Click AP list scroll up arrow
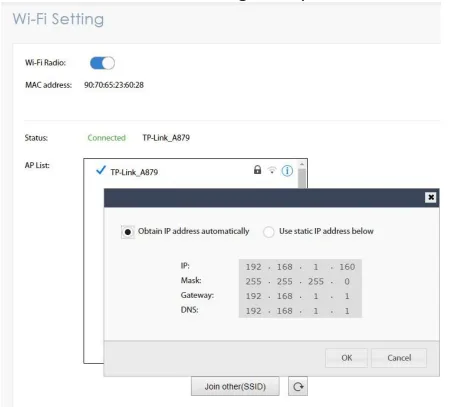This screenshot has width=454, height=407. point(302,164)
